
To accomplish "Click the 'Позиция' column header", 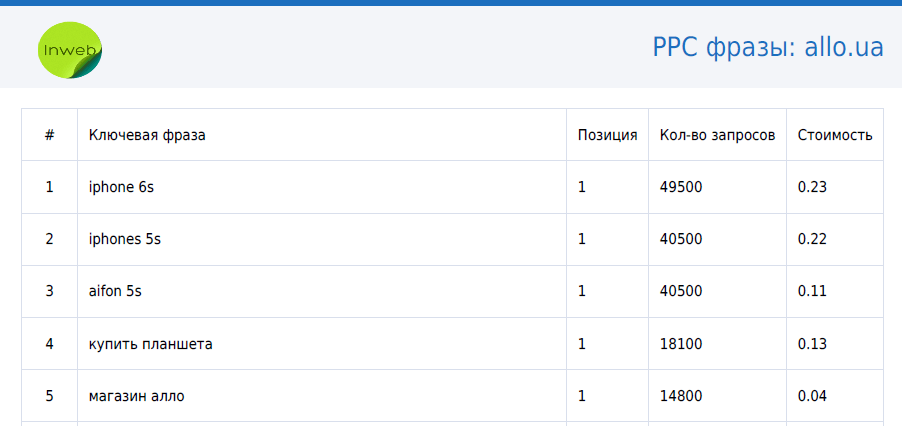I will click(x=607, y=135).
